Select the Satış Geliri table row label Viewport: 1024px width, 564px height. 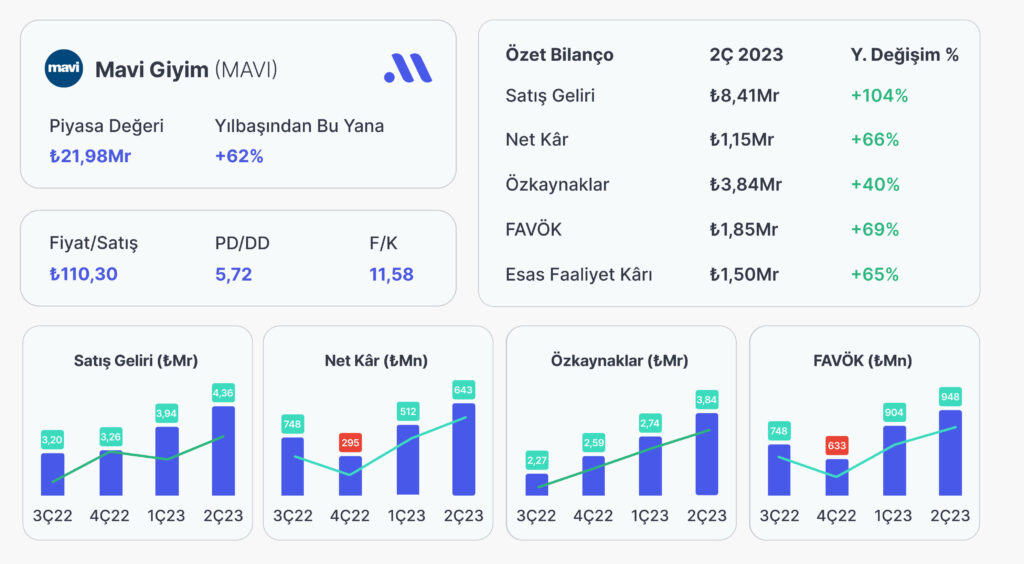click(x=550, y=96)
